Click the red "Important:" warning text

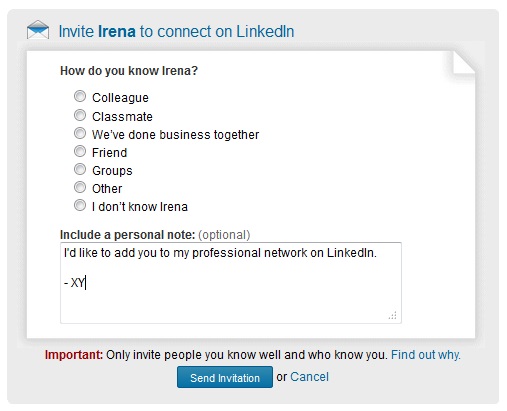74,355
